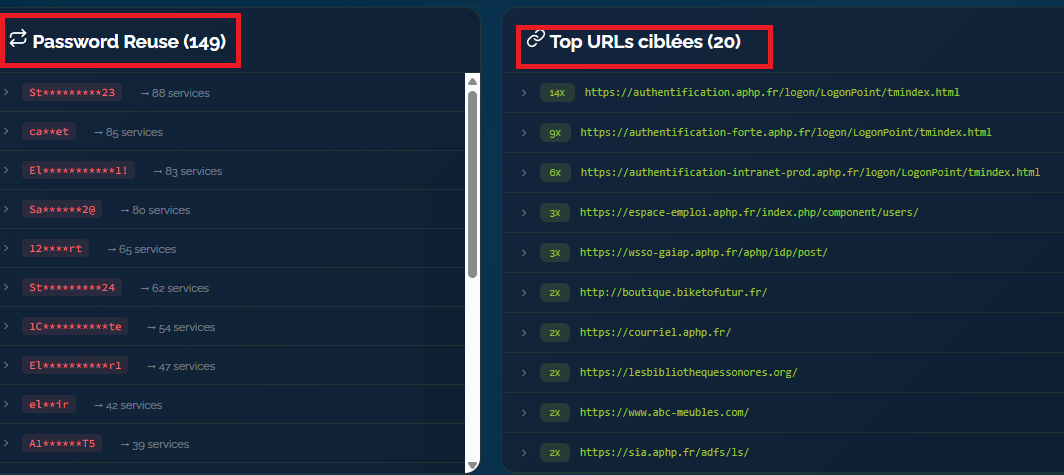Click the Password Reuse swap-arrows icon
Image resolution: width=1064 pixels, height=475 pixels.
point(18,38)
